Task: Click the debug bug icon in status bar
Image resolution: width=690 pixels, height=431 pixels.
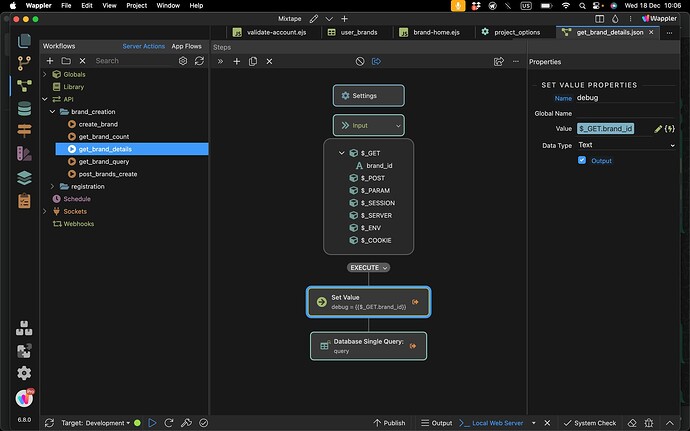Action: pos(649,423)
